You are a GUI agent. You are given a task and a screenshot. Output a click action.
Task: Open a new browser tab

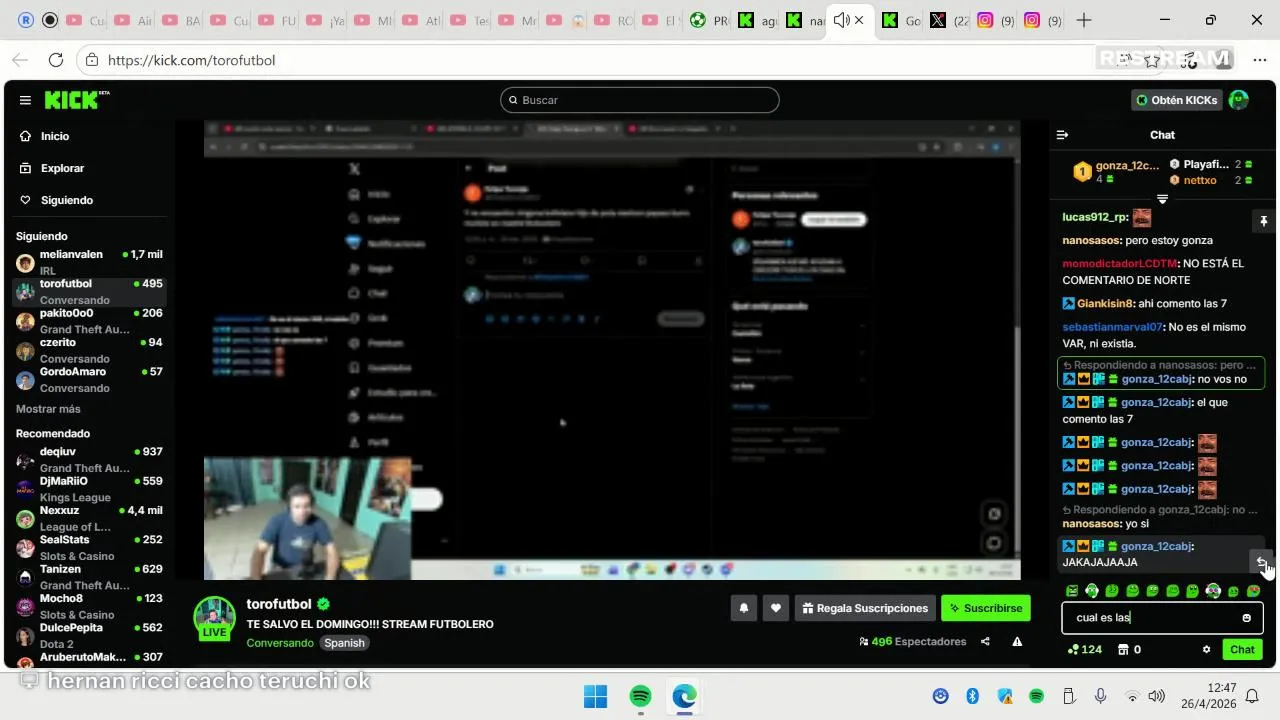(1084, 20)
